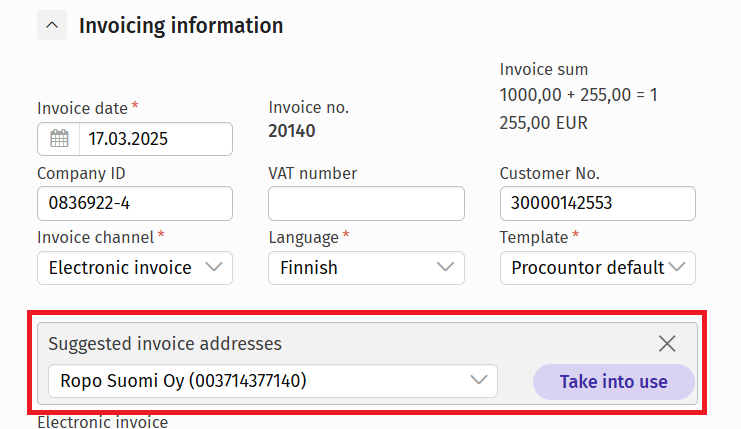Image resolution: width=741 pixels, height=429 pixels.
Task: Select the invoice sum value text
Action: pos(578,109)
